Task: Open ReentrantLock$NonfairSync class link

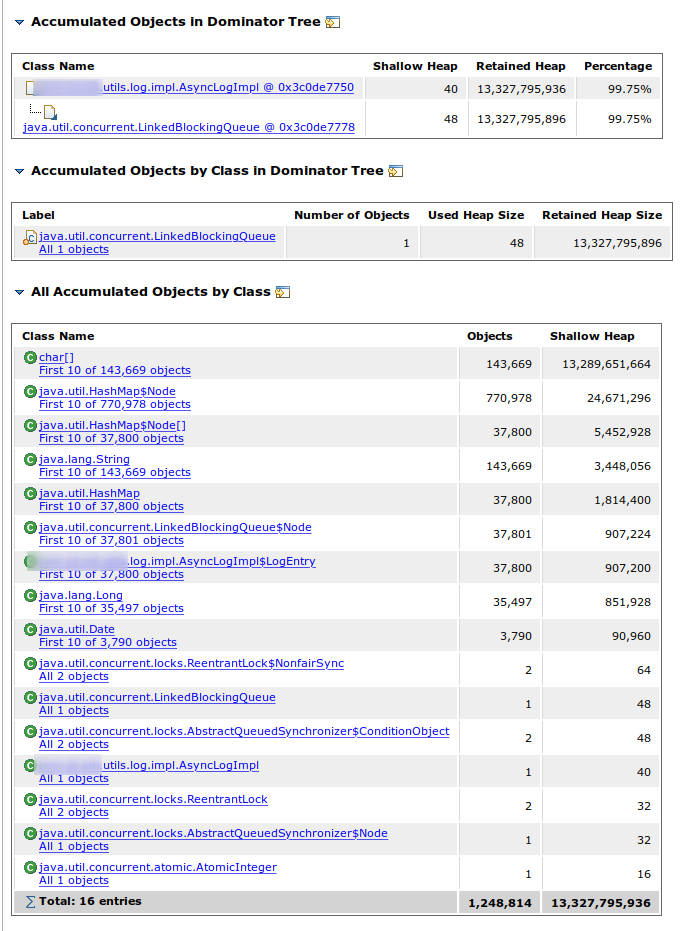Action: pos(191,663)
